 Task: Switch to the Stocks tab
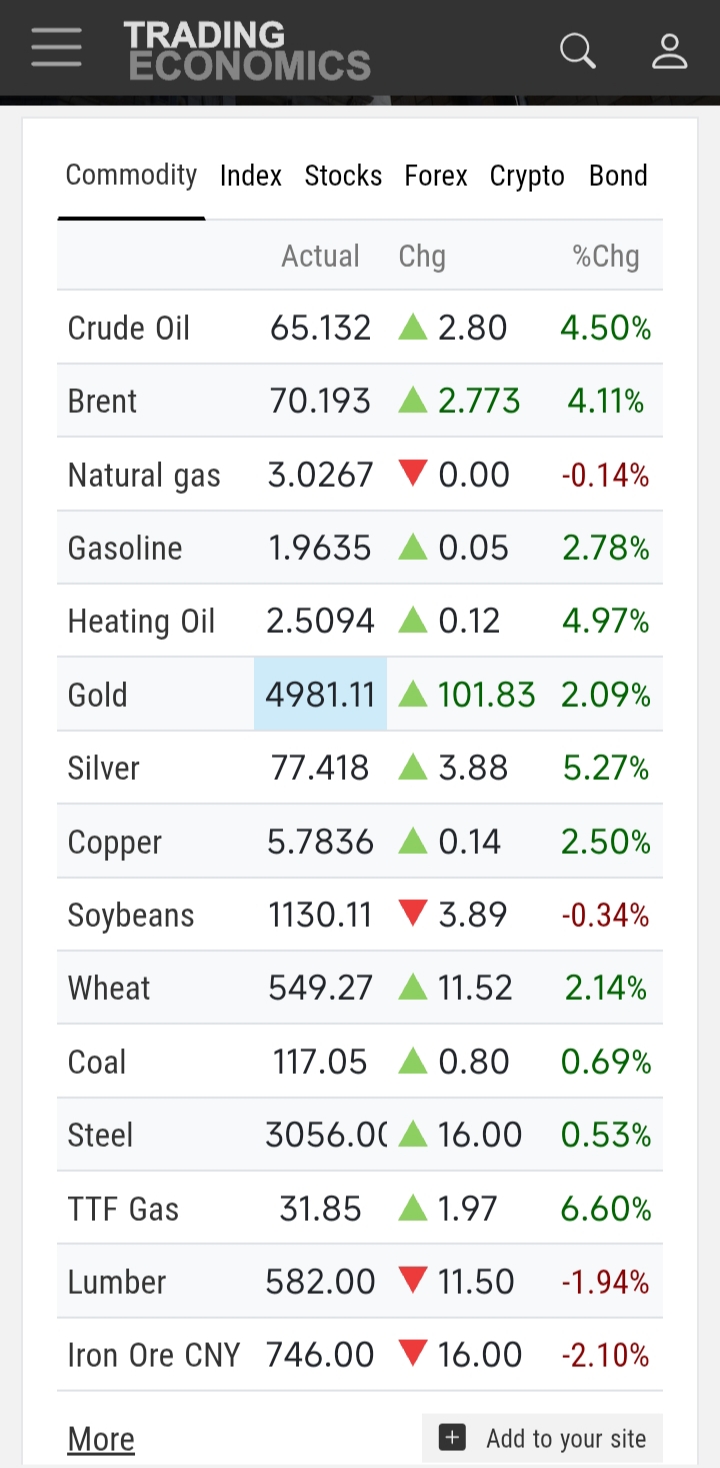pyautogui.click(x=343, y=176)
